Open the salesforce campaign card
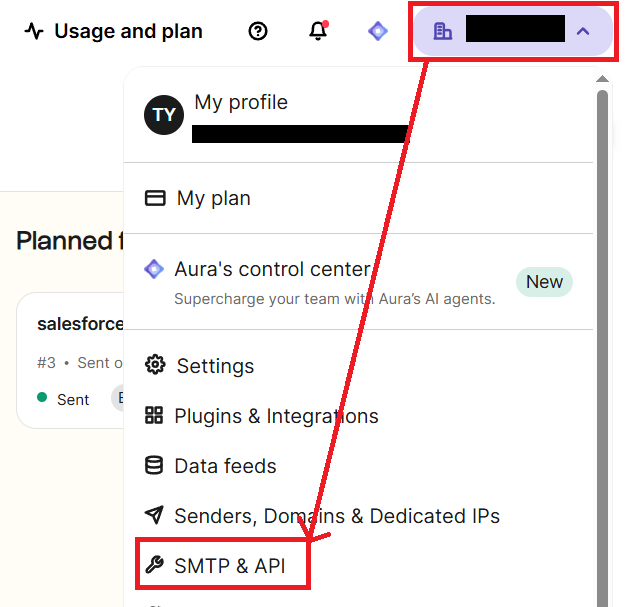Viewport: 640px width, 607px height. click(x=70, y=360)
